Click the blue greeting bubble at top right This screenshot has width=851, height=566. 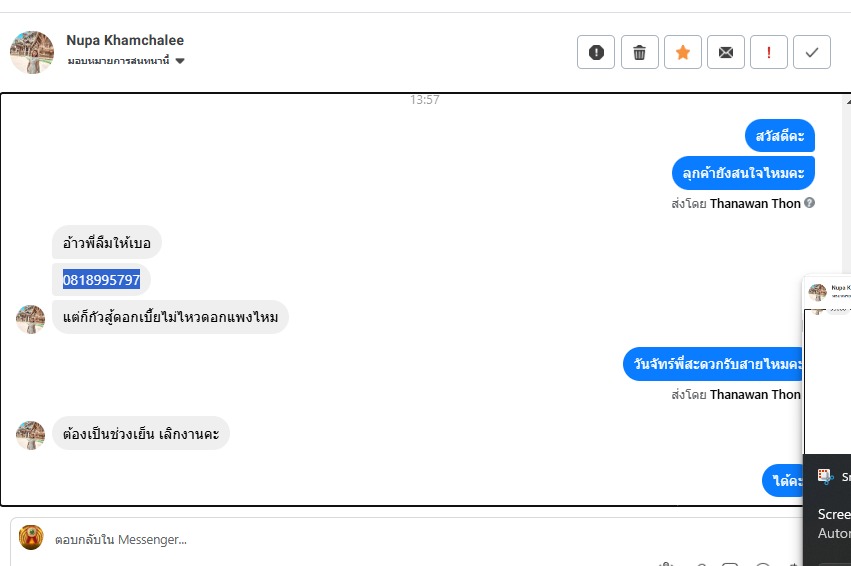(780, 136)
